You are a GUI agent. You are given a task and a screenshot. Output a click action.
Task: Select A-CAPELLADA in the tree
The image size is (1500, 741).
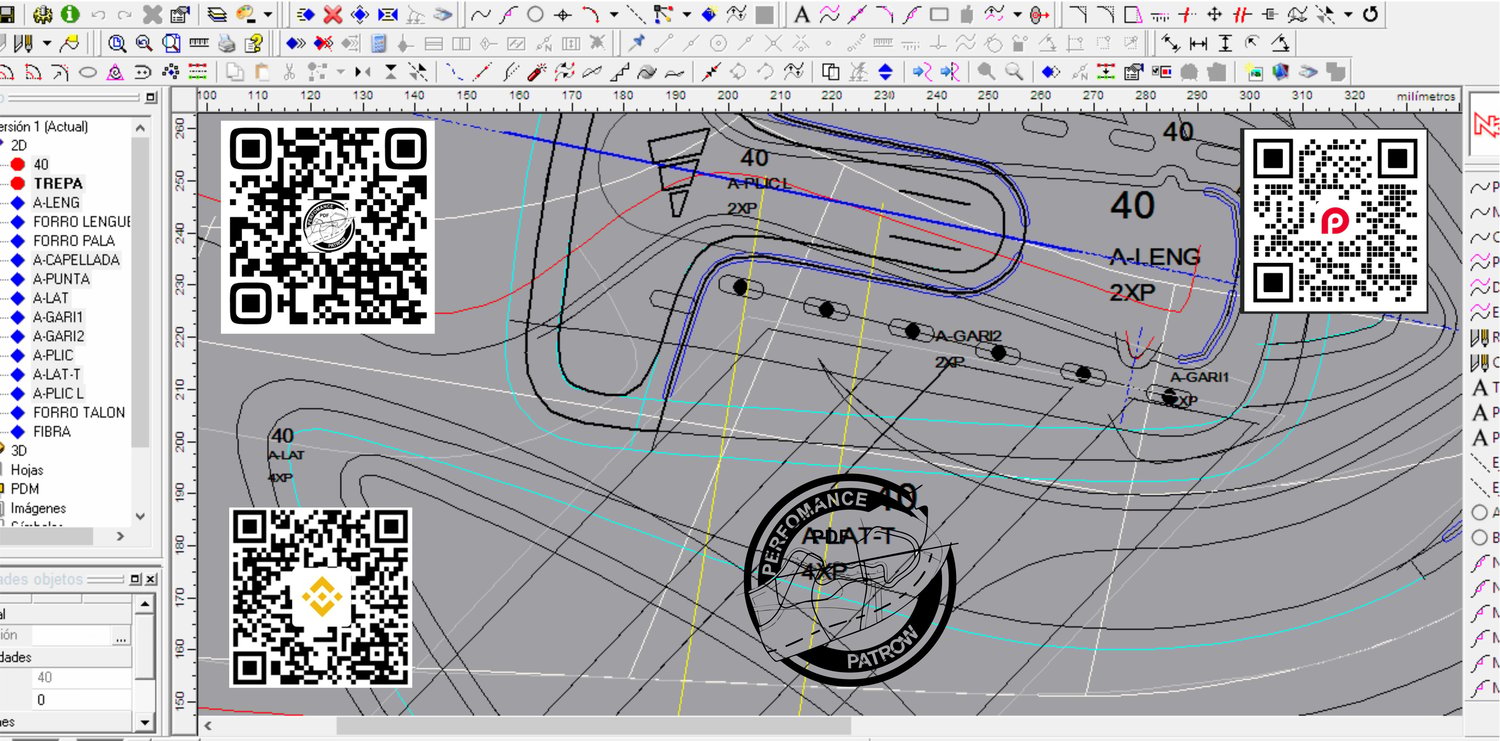coord(76,260)
